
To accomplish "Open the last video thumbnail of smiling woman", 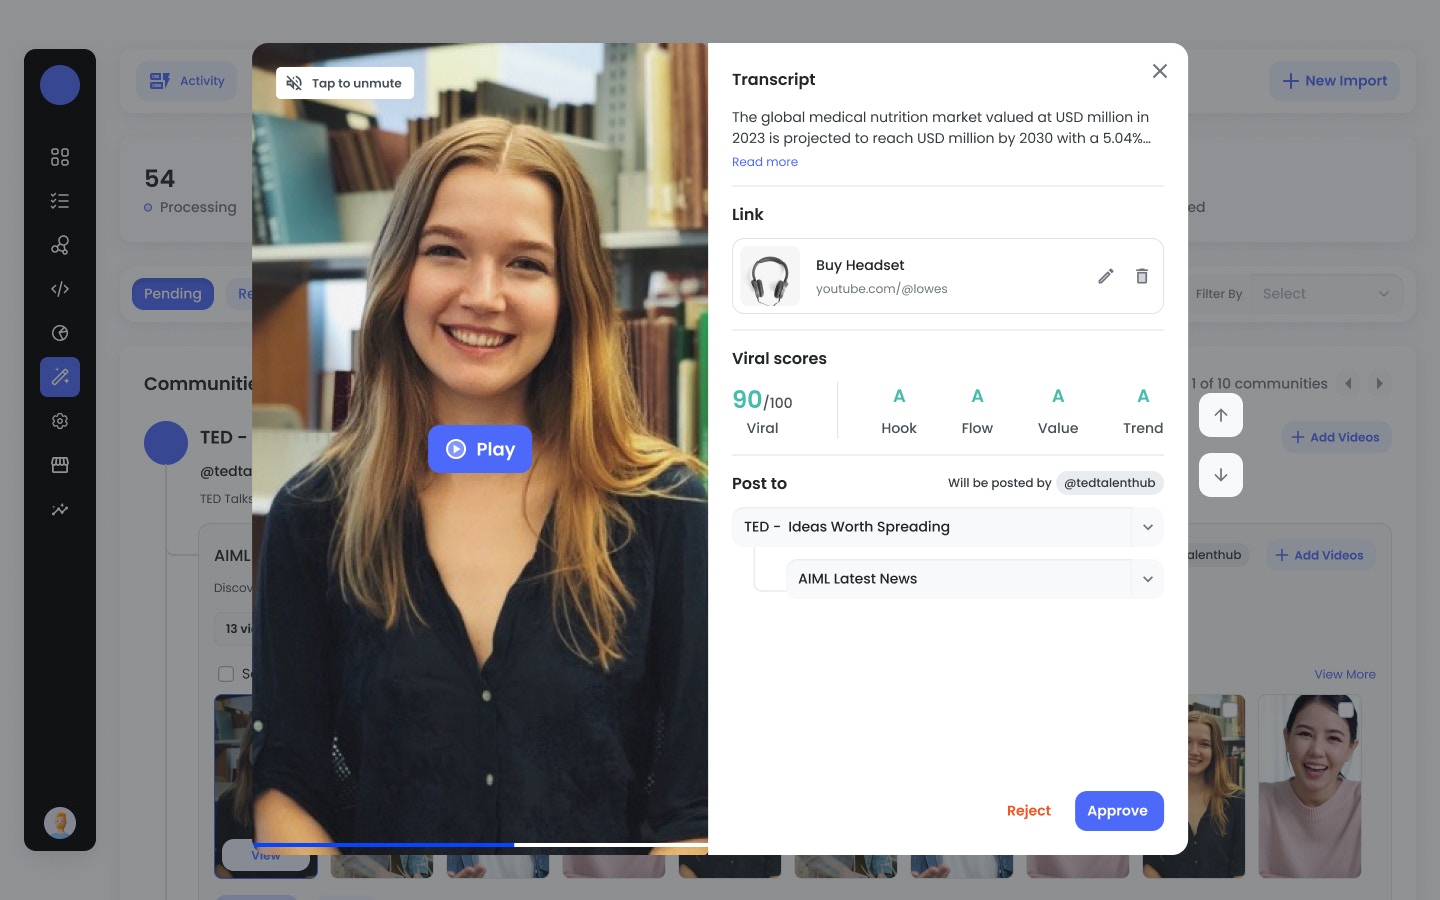I will tap(1310, 787).
